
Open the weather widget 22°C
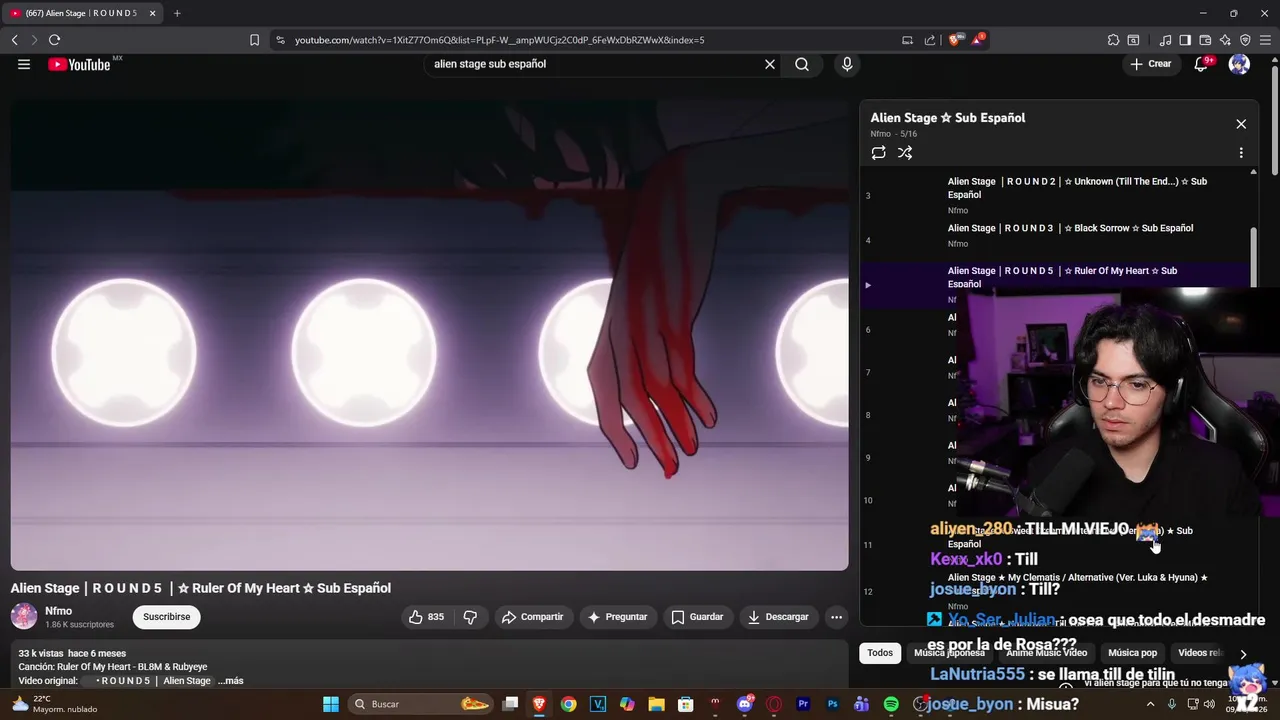pyautogui.click(x=52, y=704)
